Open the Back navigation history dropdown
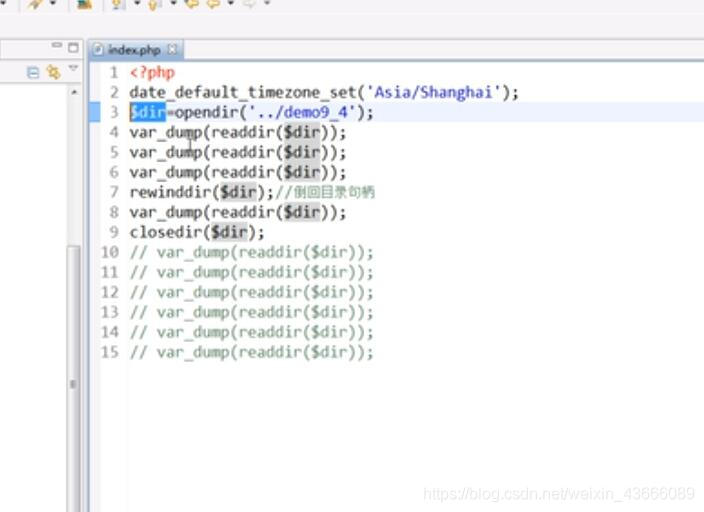704x512 pixels. (231, 3)
